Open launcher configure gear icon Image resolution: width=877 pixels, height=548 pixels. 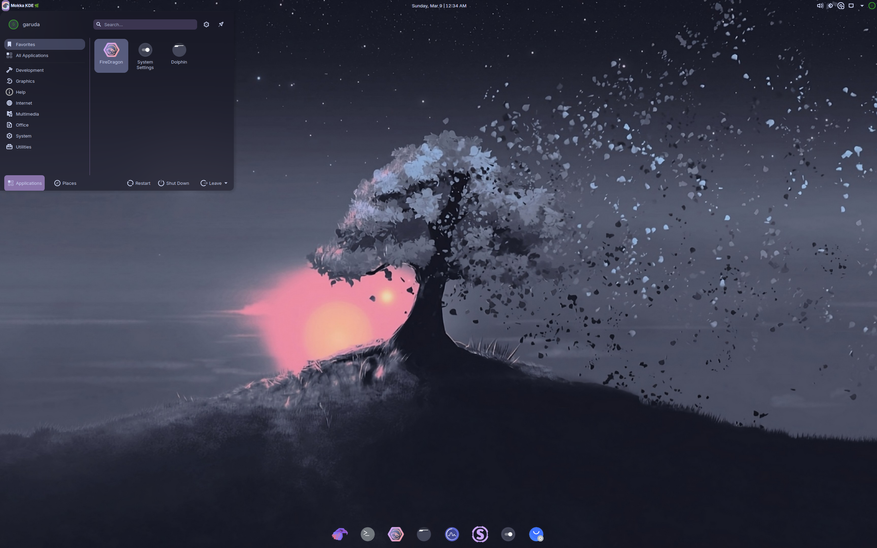(206, 25)
